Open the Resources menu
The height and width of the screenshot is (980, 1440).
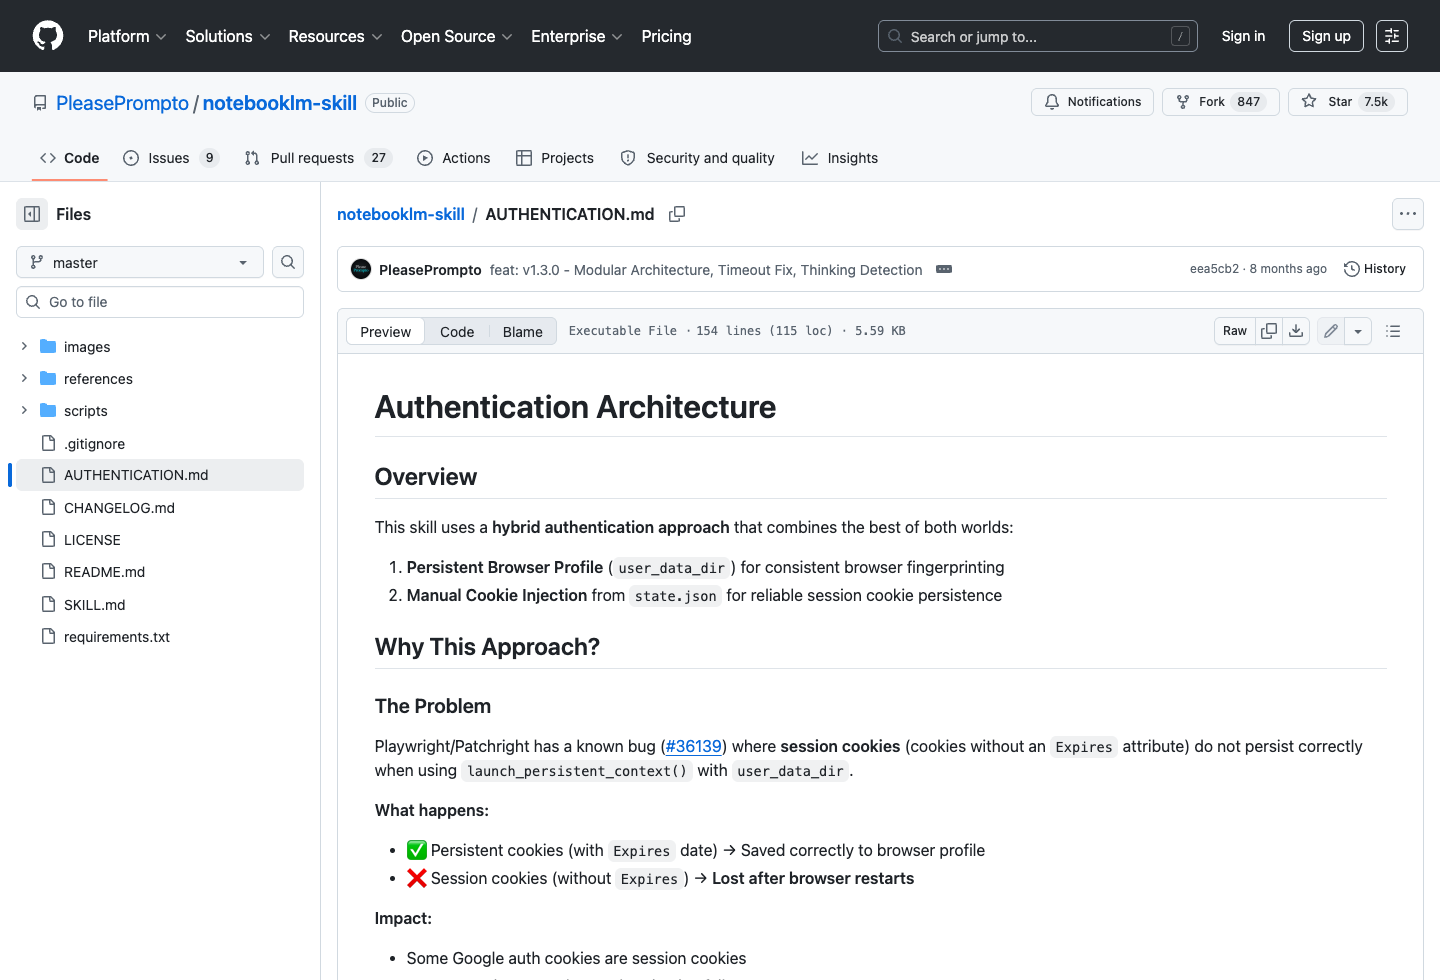(x=335, y=36)
